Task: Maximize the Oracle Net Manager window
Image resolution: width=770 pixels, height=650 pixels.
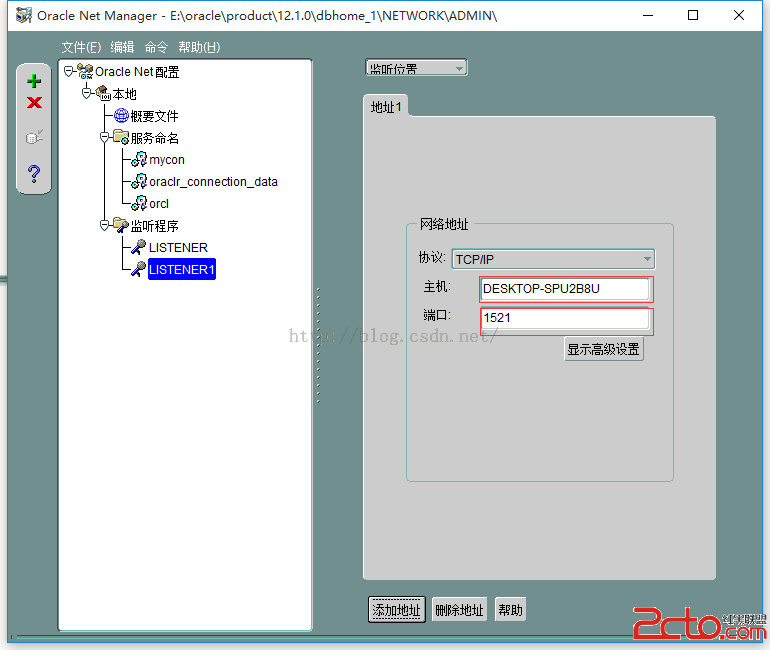Action: pos(693,16)
